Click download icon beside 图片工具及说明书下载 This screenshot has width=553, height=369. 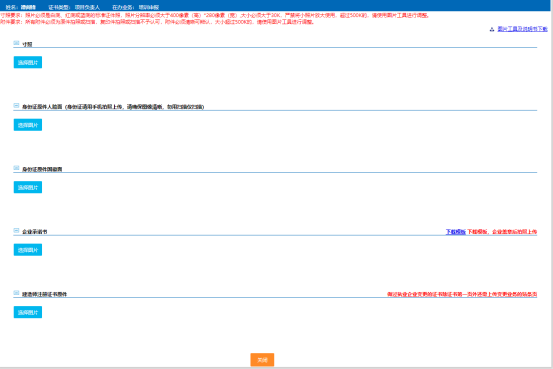[492, 29]
